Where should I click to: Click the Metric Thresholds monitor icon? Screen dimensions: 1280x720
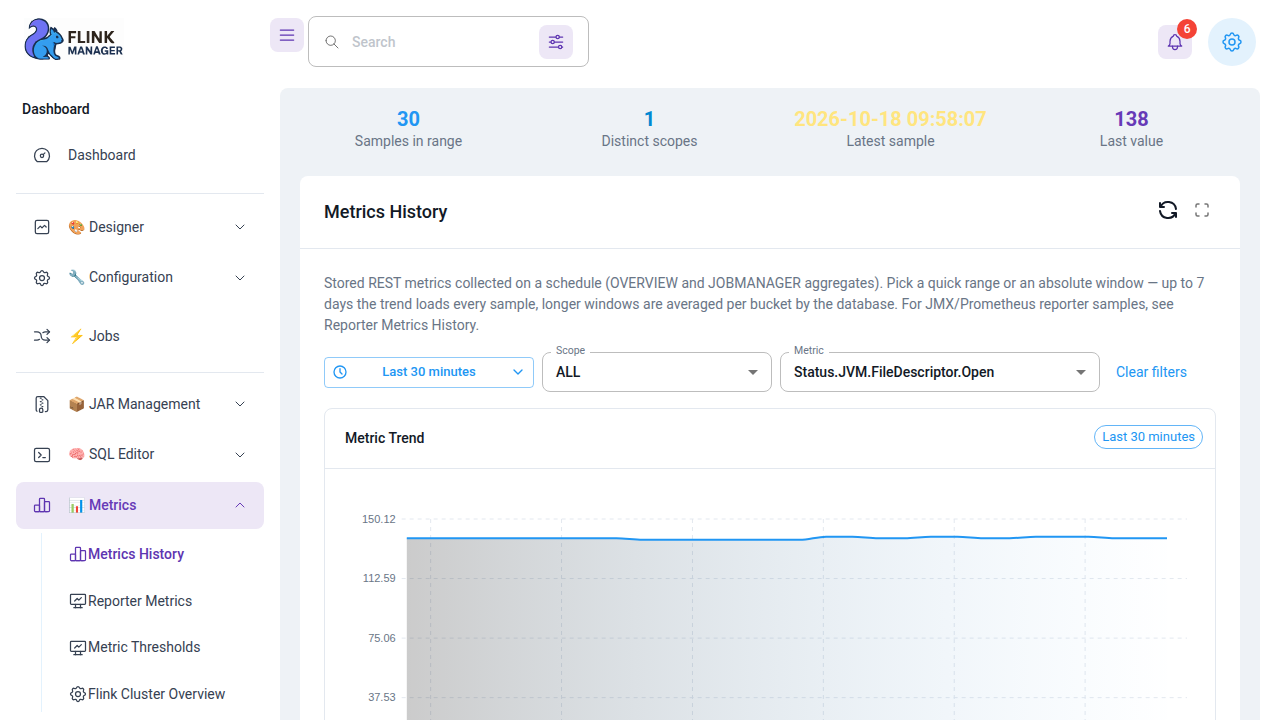click(x=78, y=647)
